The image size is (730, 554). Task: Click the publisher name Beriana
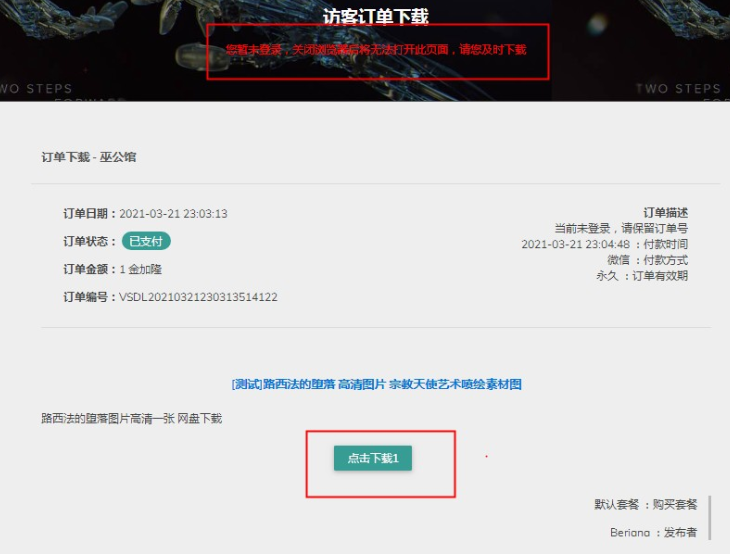click(630, 532)
